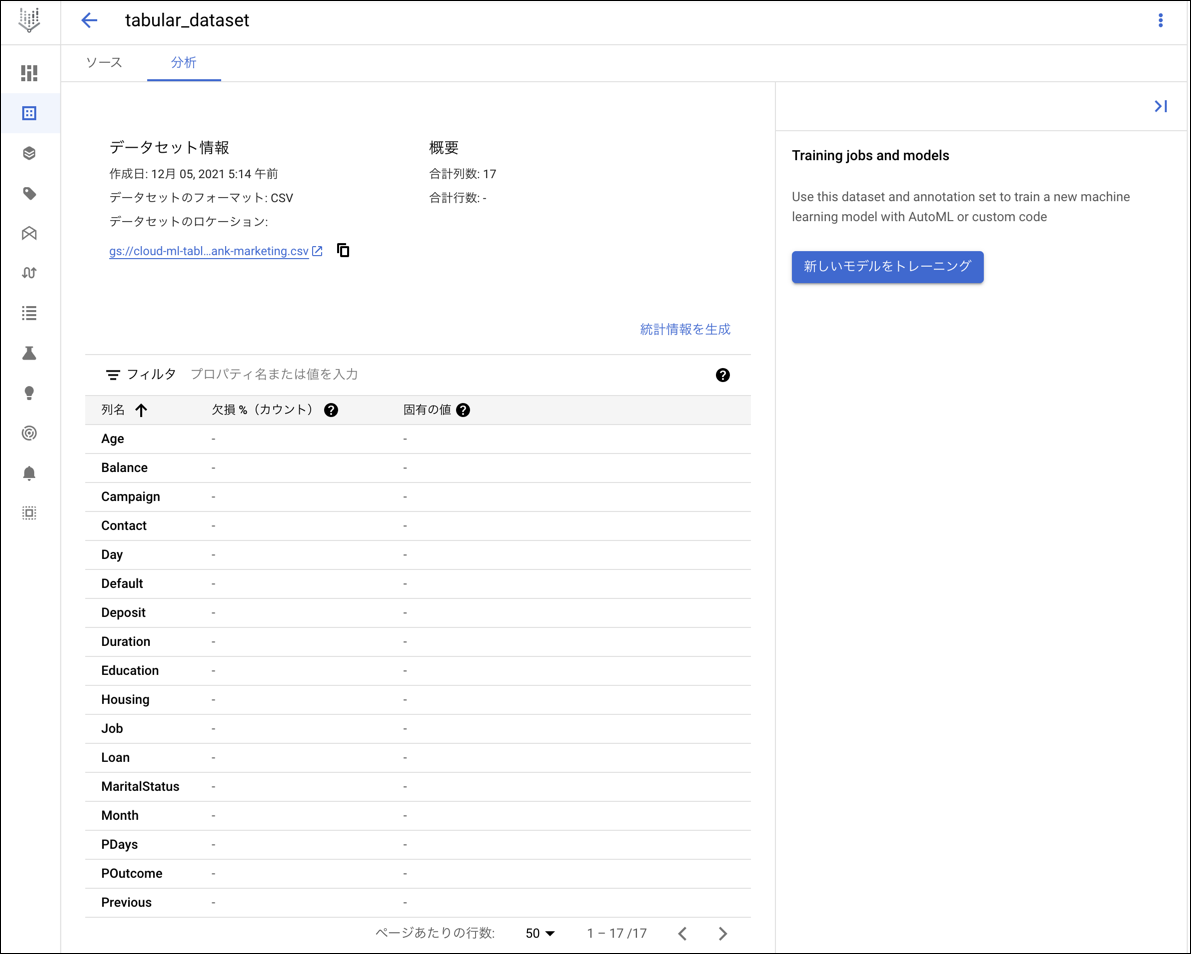The height and width of the screenshot is (954, 1191).
Task: Open the Labeling tasks tag icon
Action: 29,194
